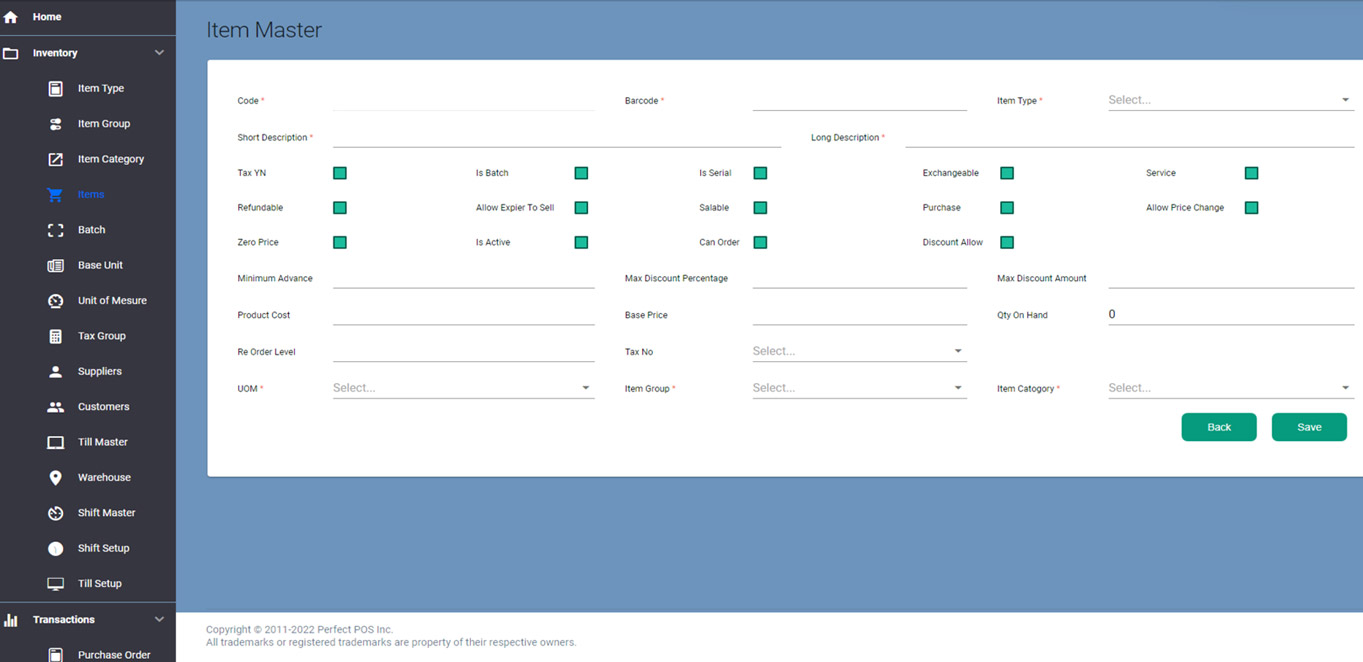
Task: Open Item Group menu entry
Action: click(x=104, y=124)
